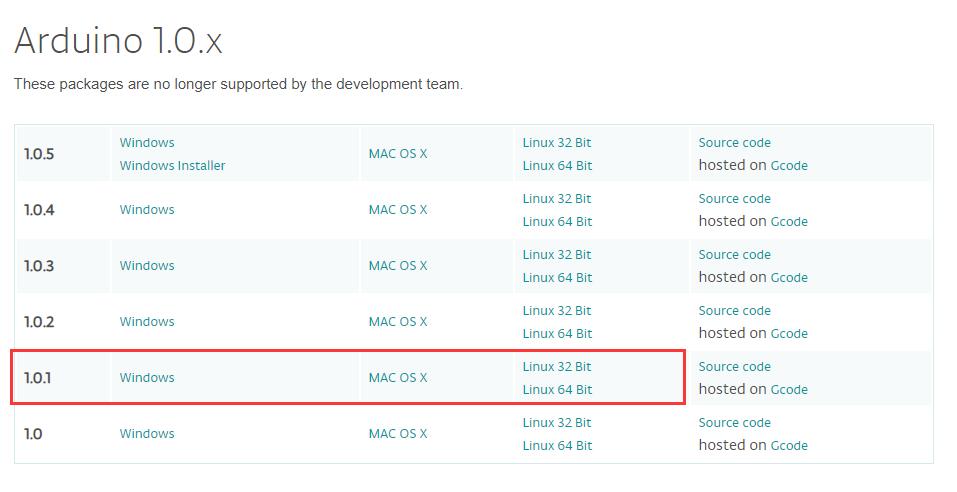Choose Linux 64 Bit for version 1.0.3
Image resolution: width=957 pixels, height=492 pixels.
coord(557,278)
